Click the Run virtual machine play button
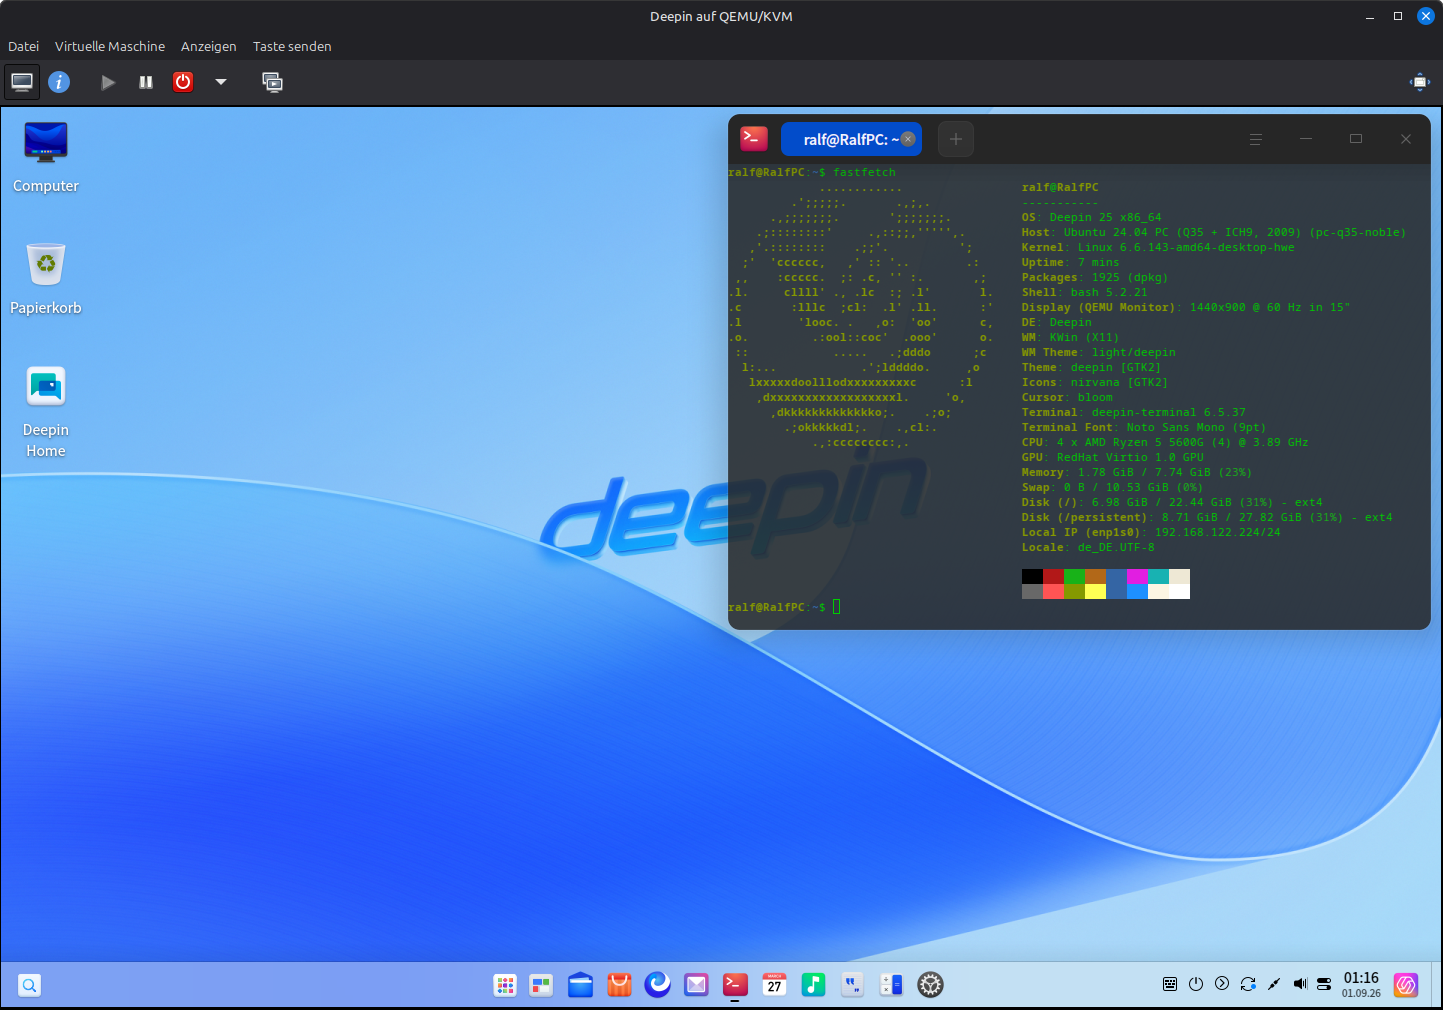The height and width of the screenshot is (1010, 1443). (x=108, y=82)
